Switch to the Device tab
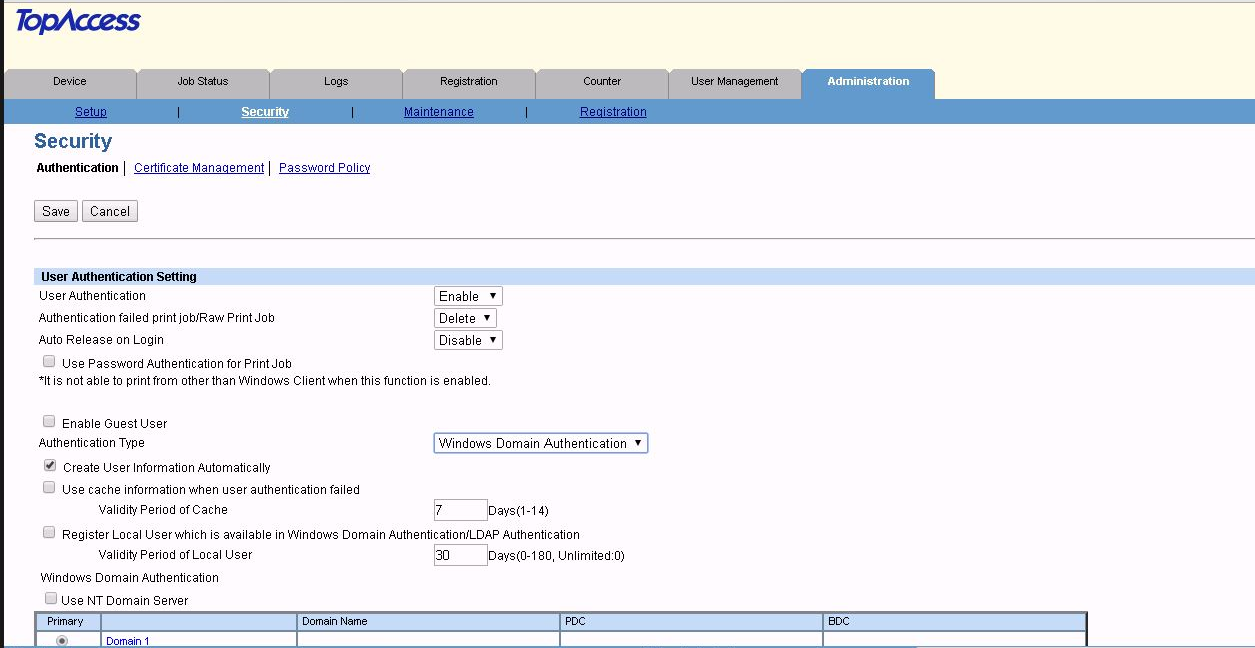The width and height of the screenshot is (1255, 648). (70, 82)
